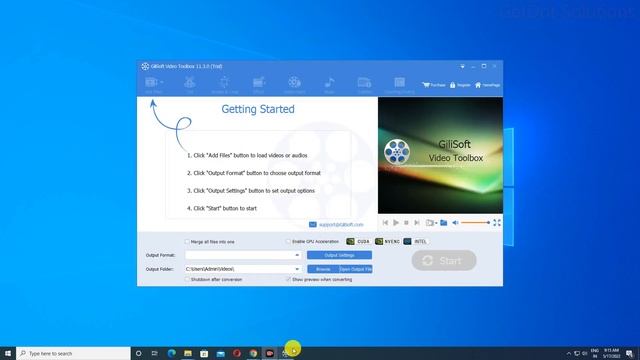640x360 pixels.
Task: Open the Watermark tool
Action: coord(294,83)
